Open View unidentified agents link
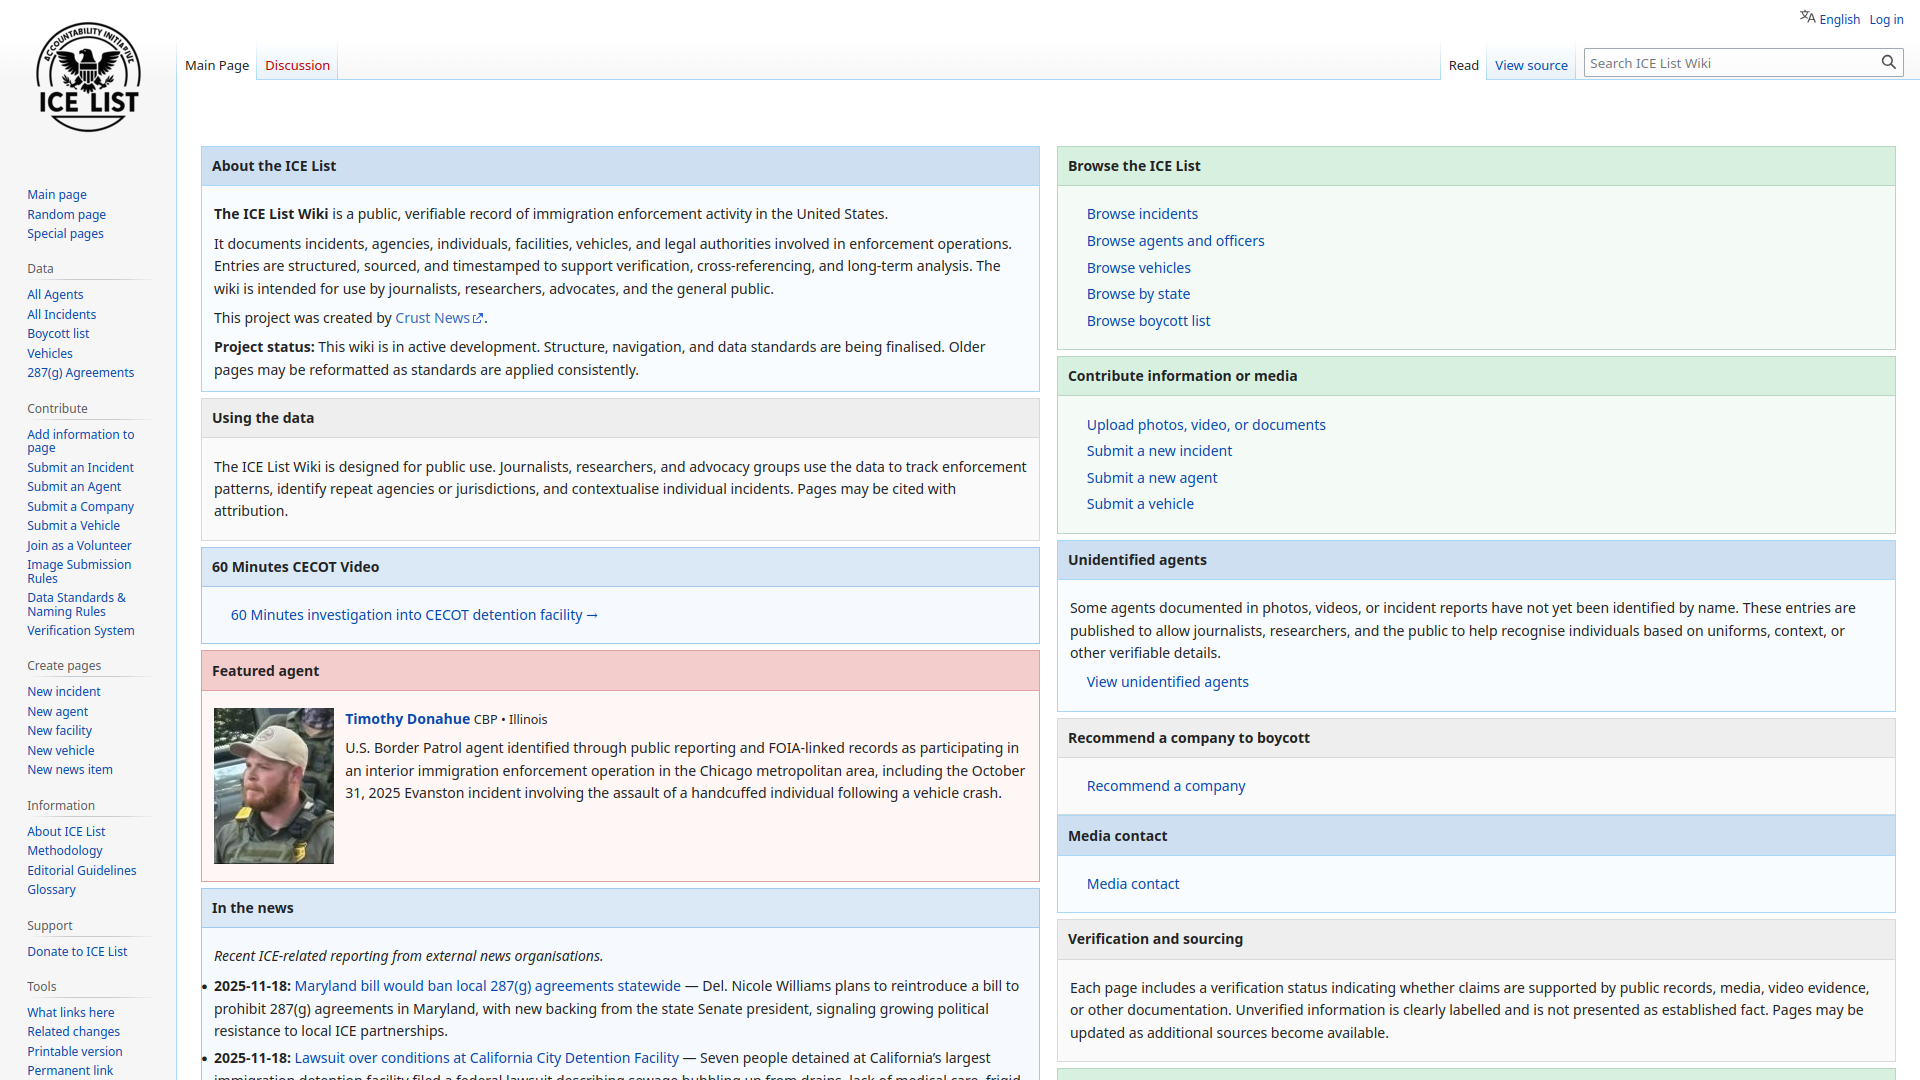 [1167, 682]
